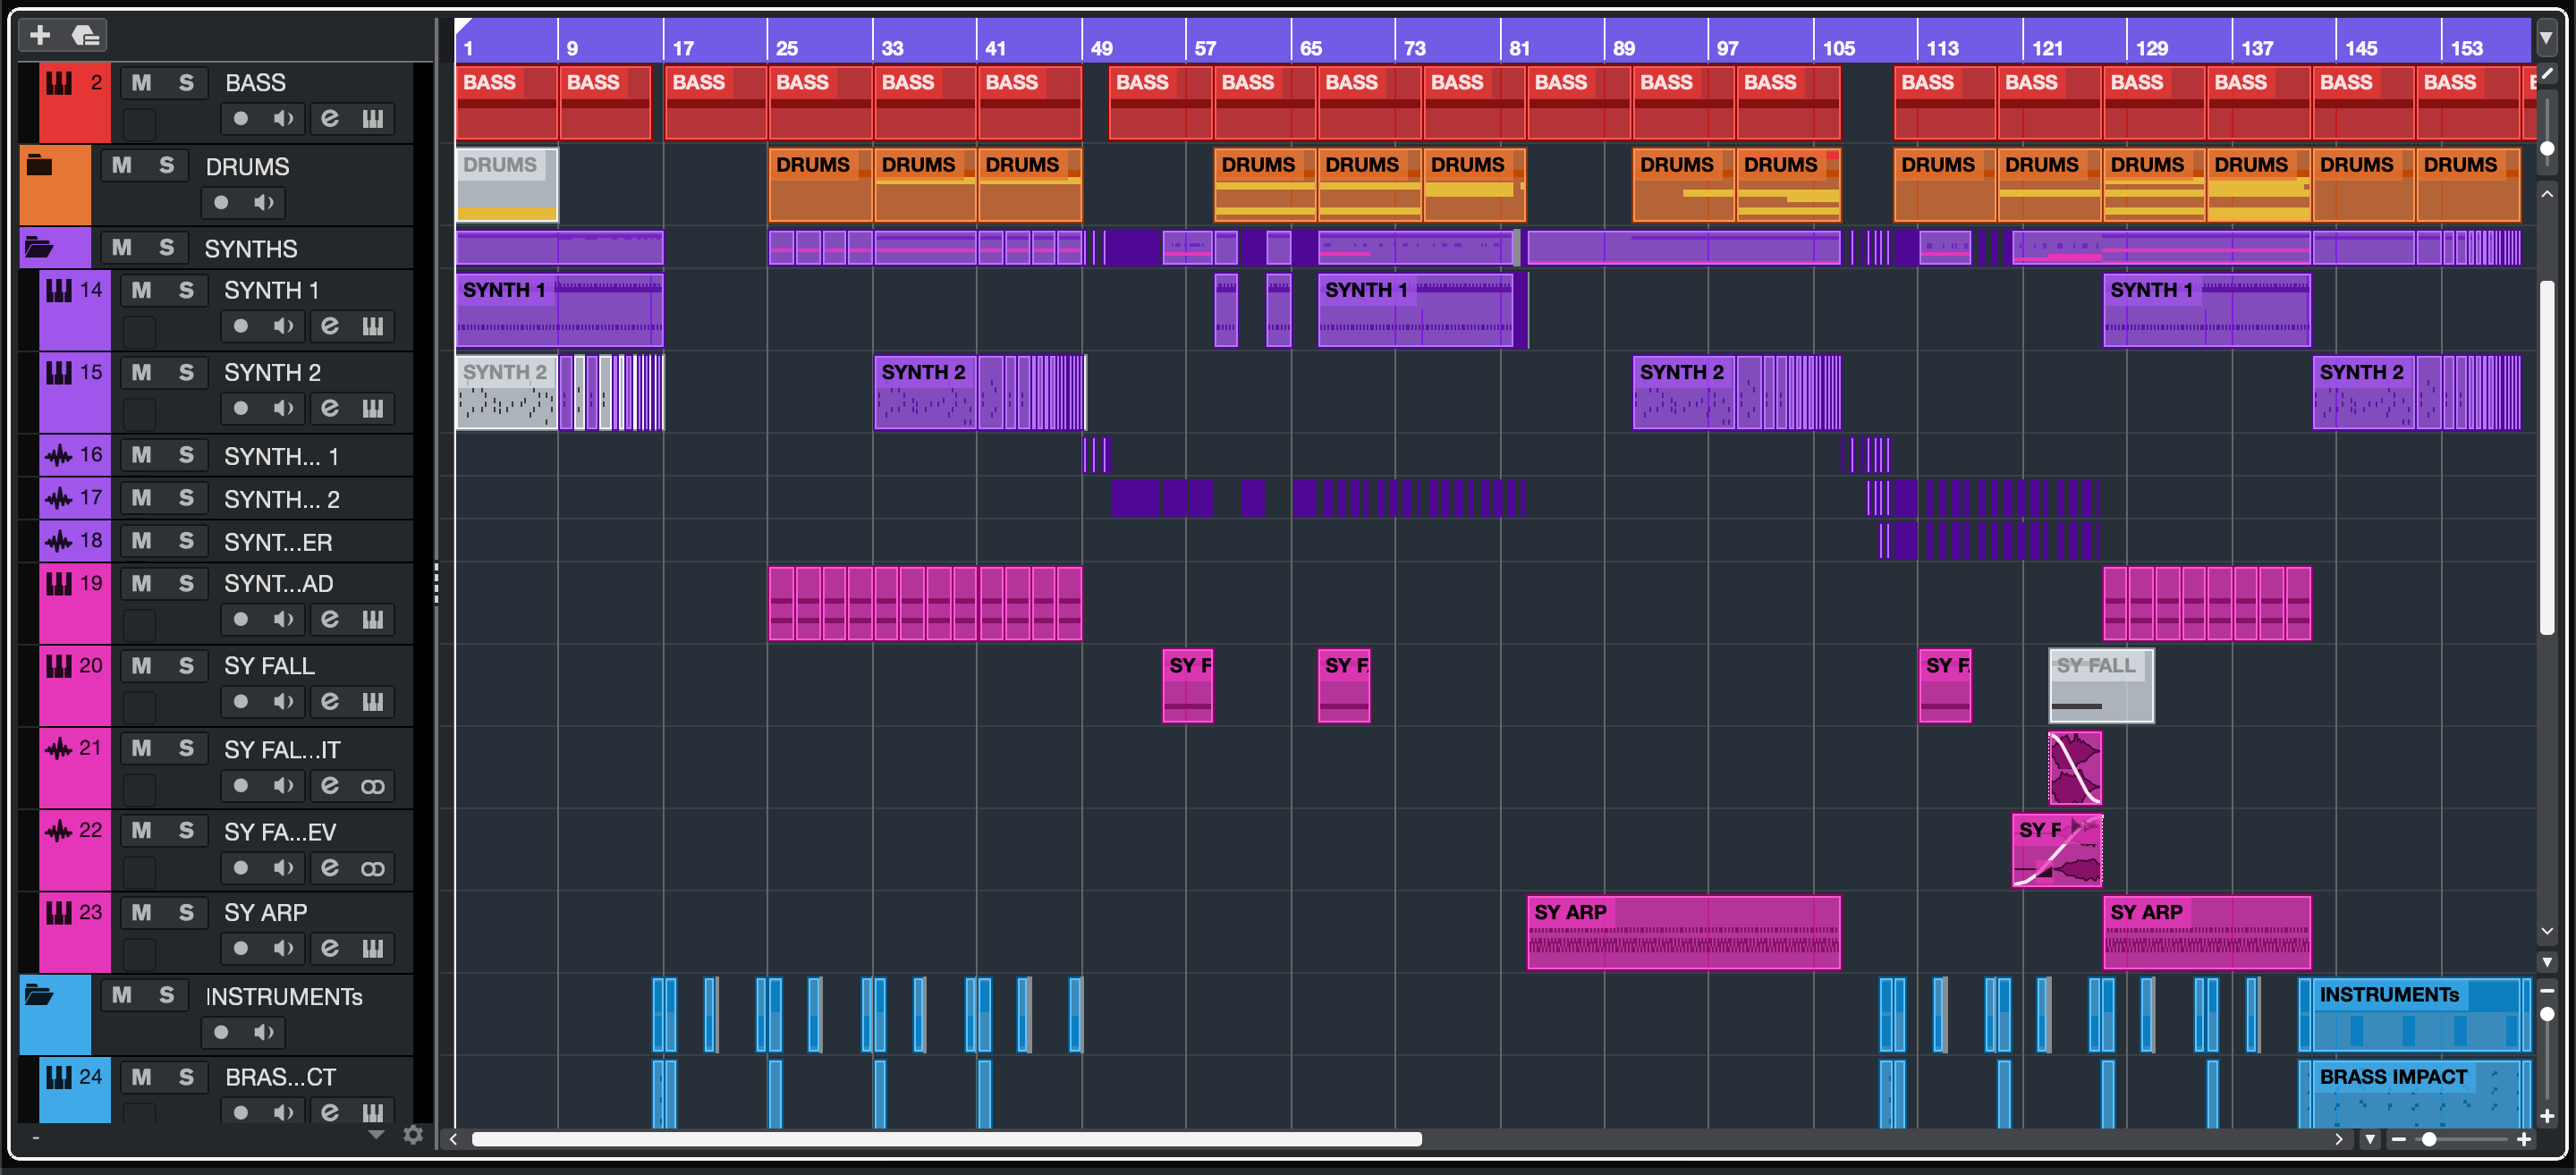The height and width of the screenshot is (1175, 2576).
Task: Click the horizontal scrollbar thumb
Action: tap(946, 1139)
